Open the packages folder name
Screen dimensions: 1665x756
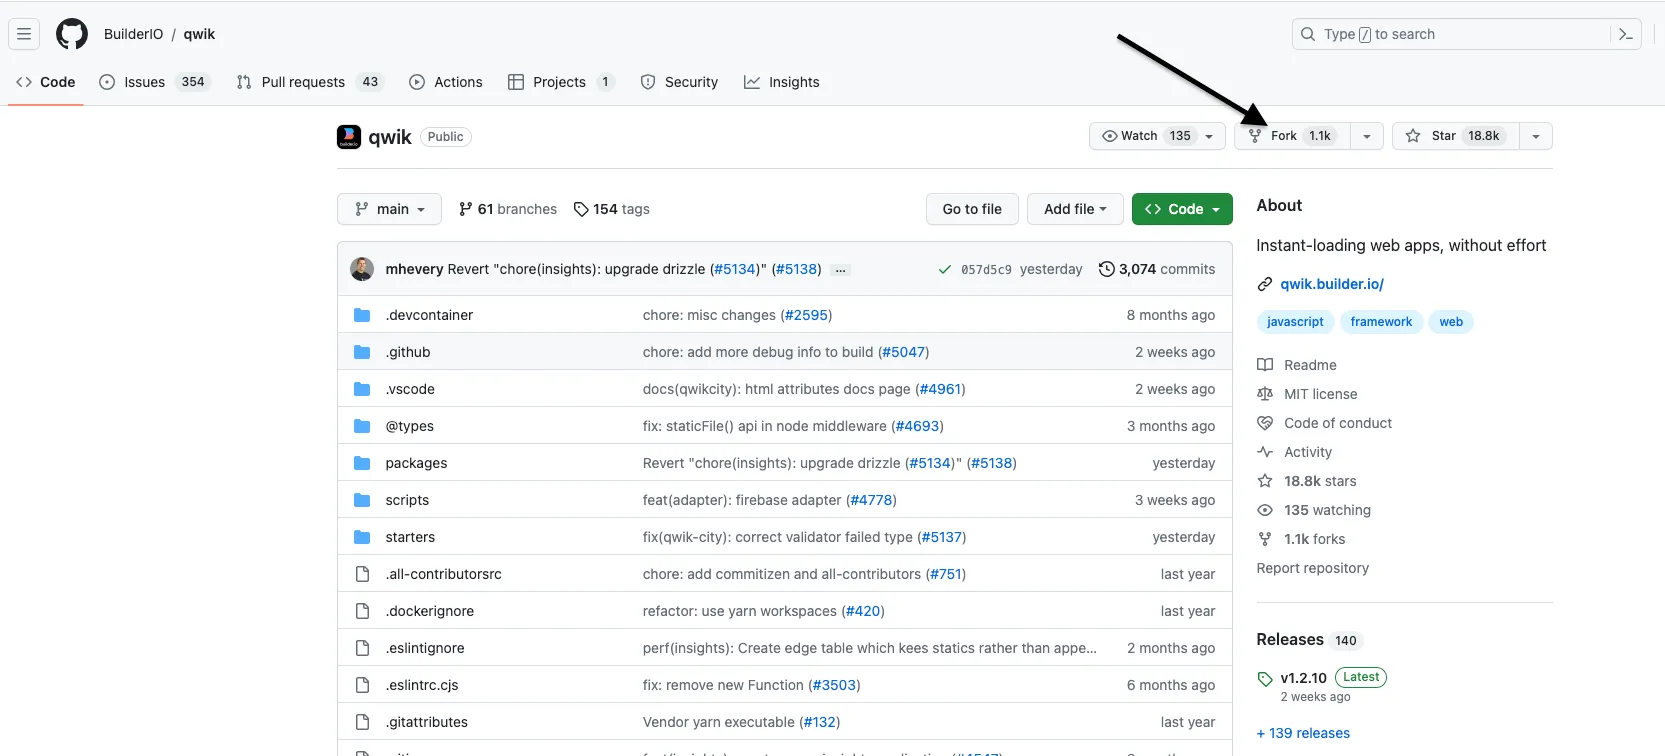416,463
